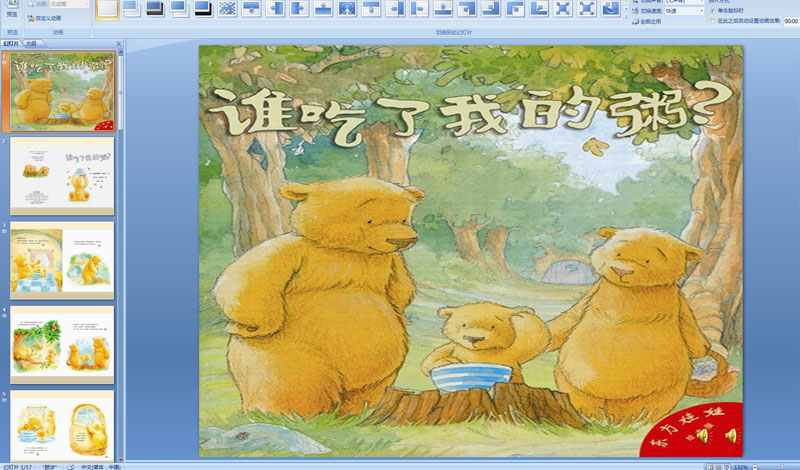
Task: Close the slides thumbnail pane
Action: [119, 44]
